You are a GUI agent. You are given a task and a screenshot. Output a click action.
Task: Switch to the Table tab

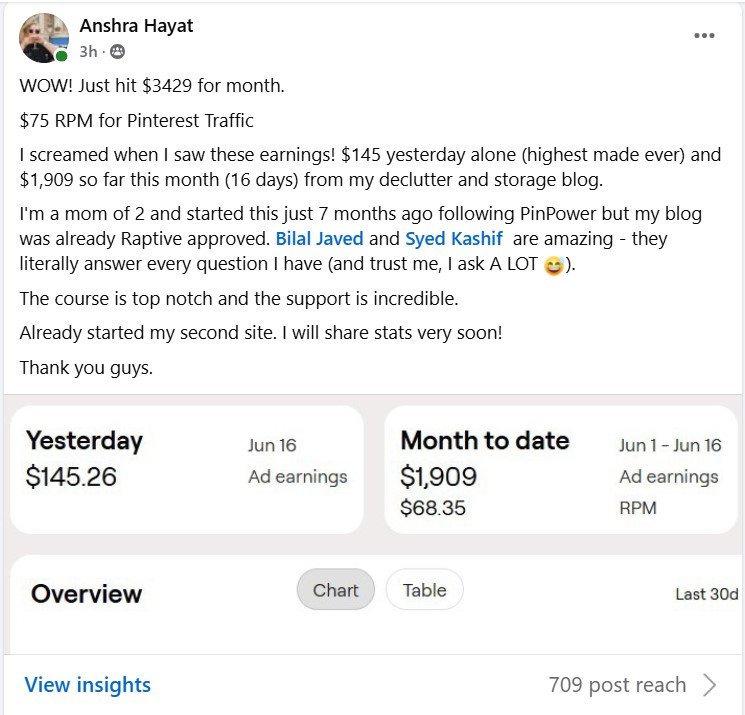[424, 590]
